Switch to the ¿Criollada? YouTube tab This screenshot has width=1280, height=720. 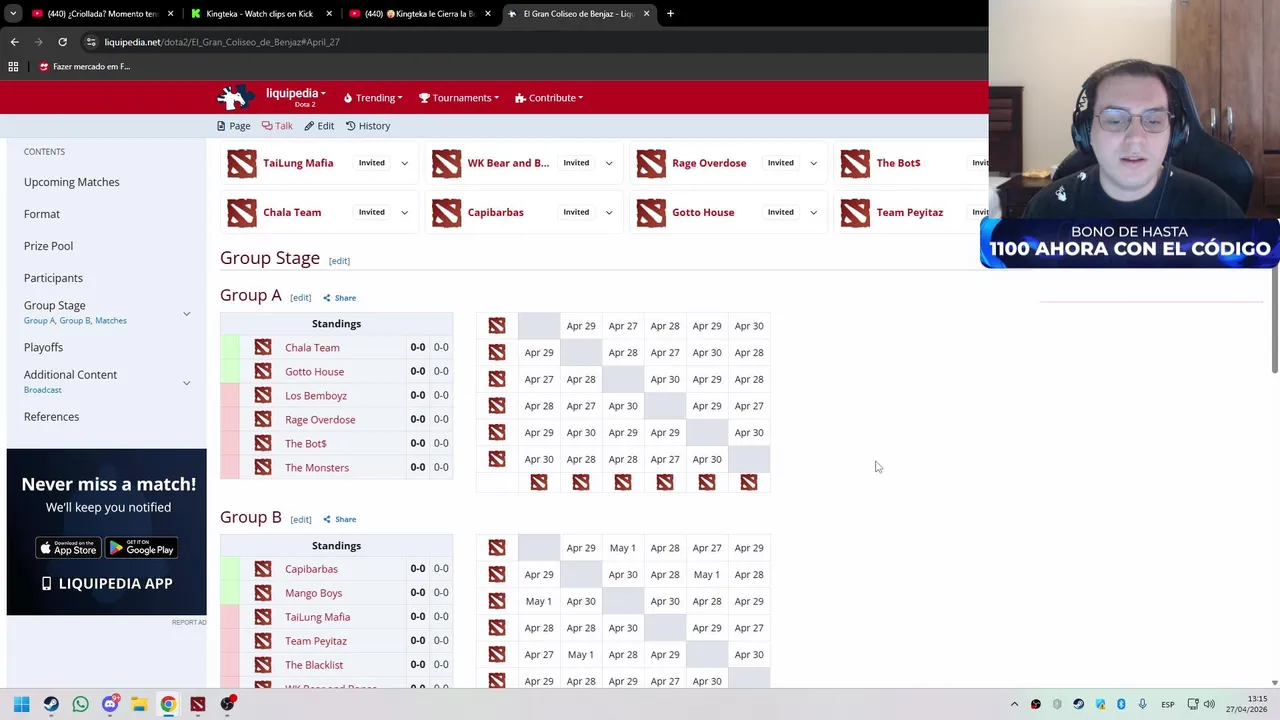[x=102, y=14]
